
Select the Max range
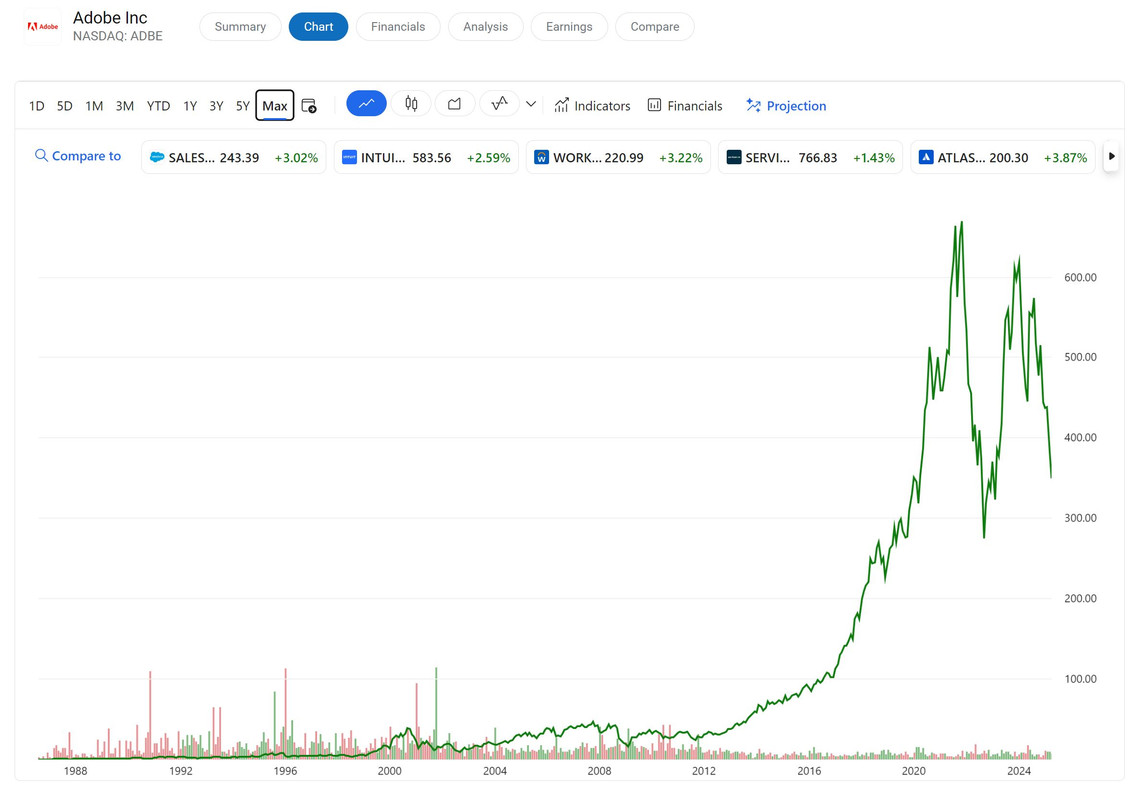pyautogui.click(x=275, y=106)
